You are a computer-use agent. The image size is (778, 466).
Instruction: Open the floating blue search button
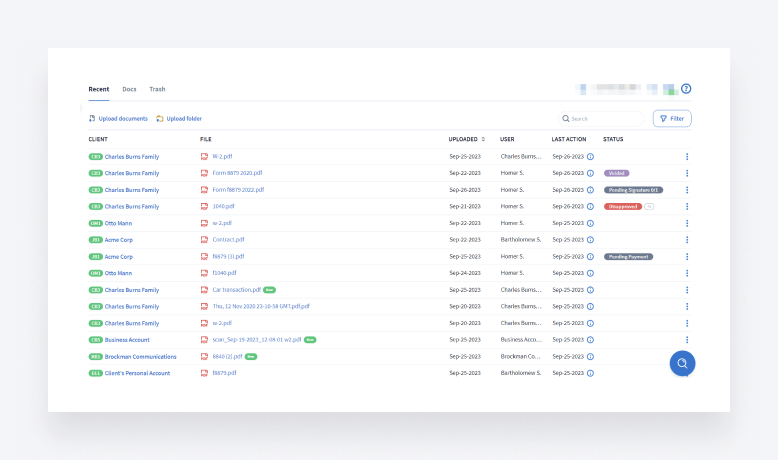[x=682, y=363]
